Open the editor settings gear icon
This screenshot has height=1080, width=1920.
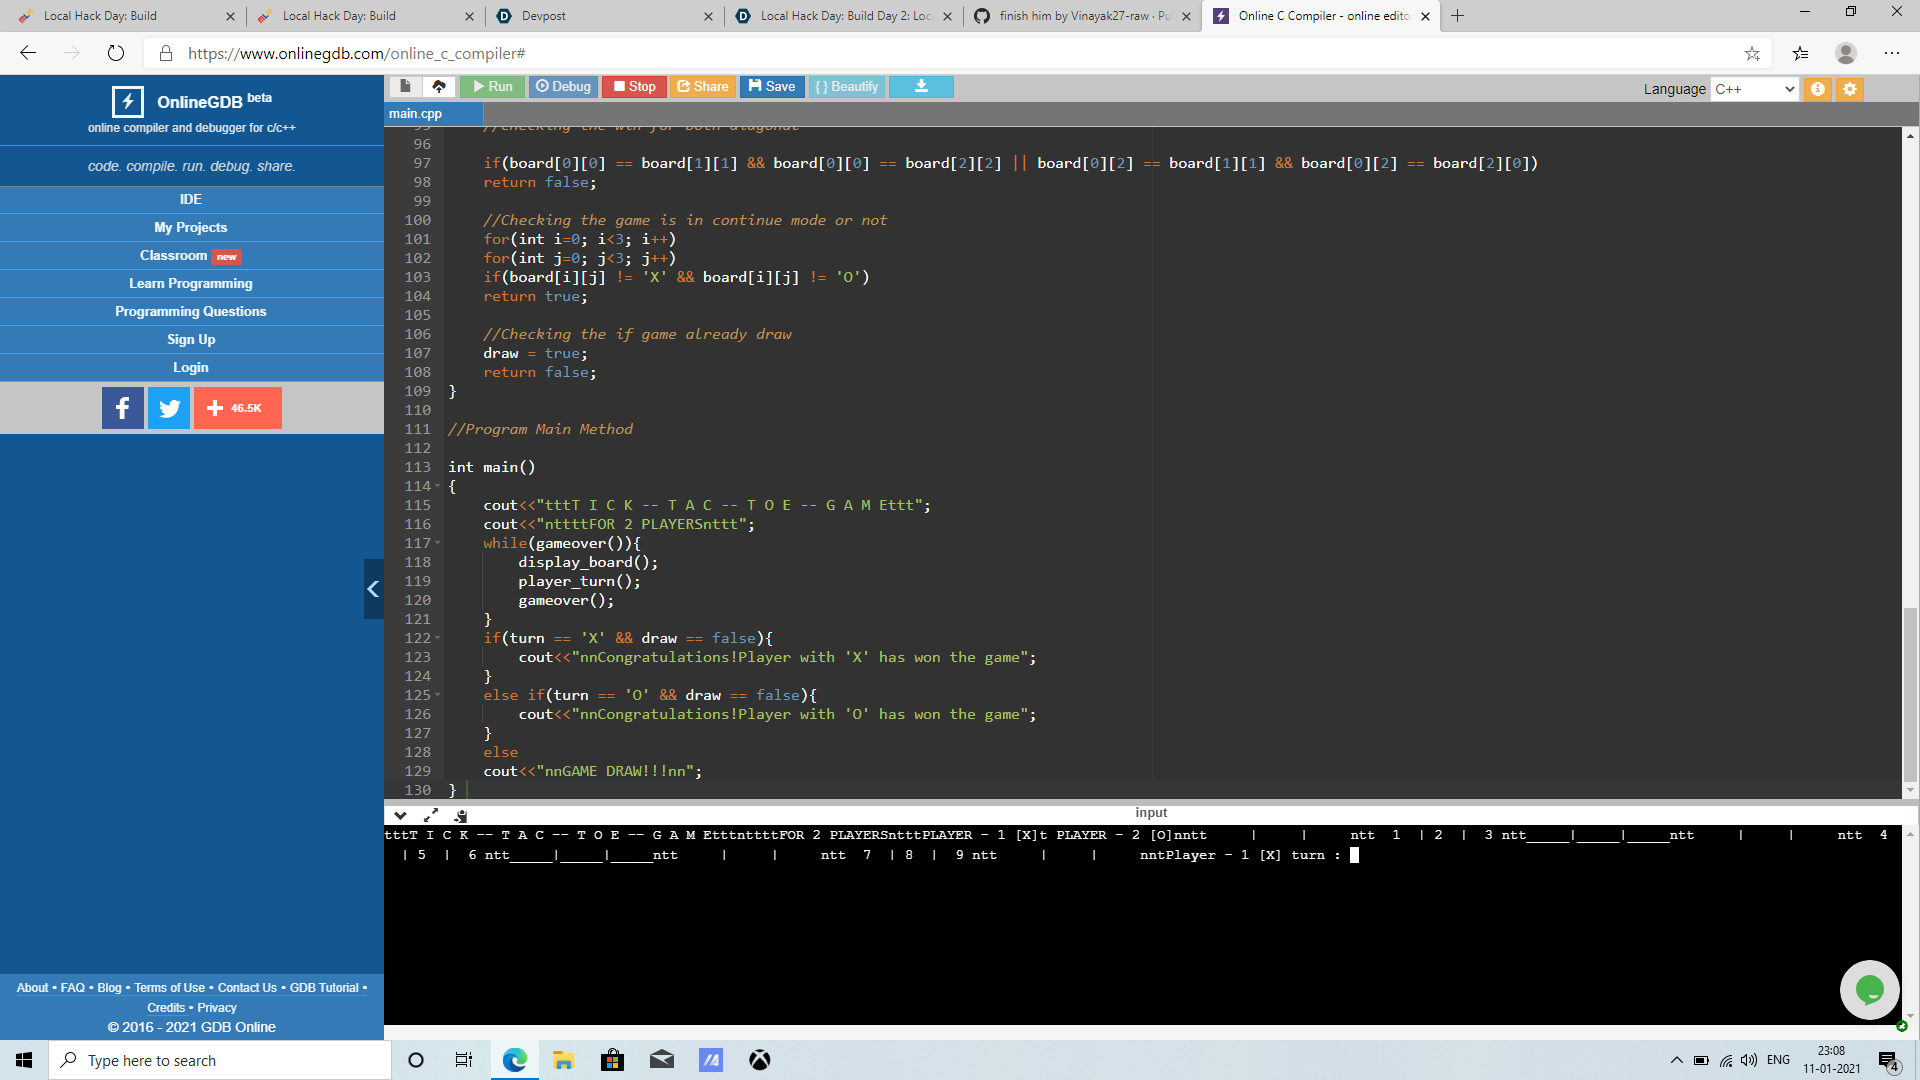[1849, 88]
